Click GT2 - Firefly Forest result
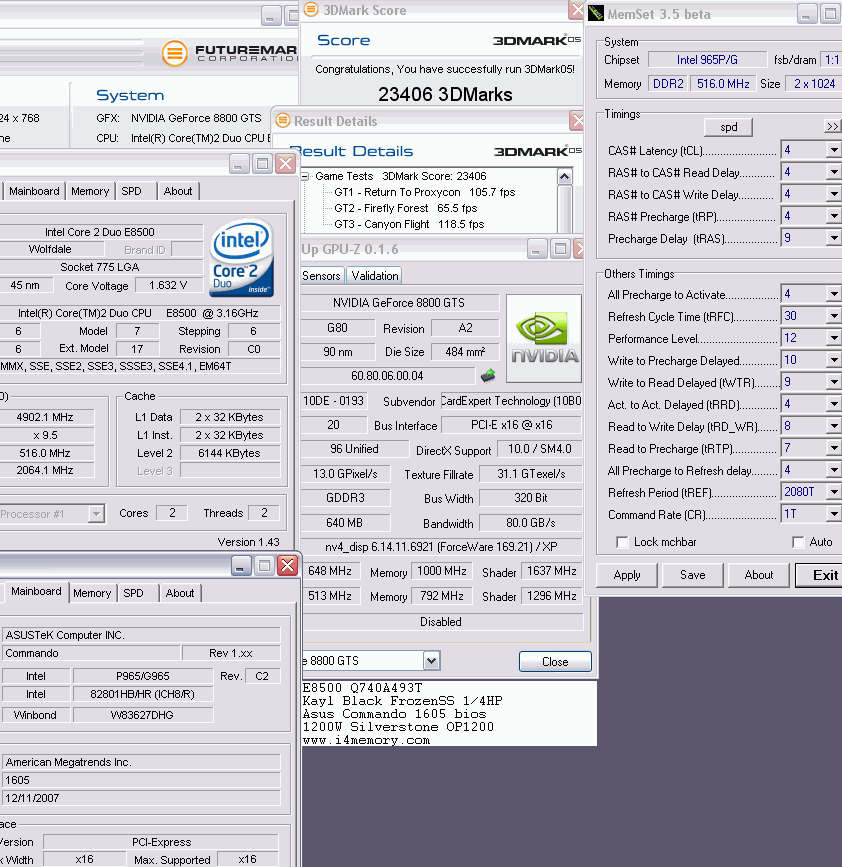 pos(406,208)
